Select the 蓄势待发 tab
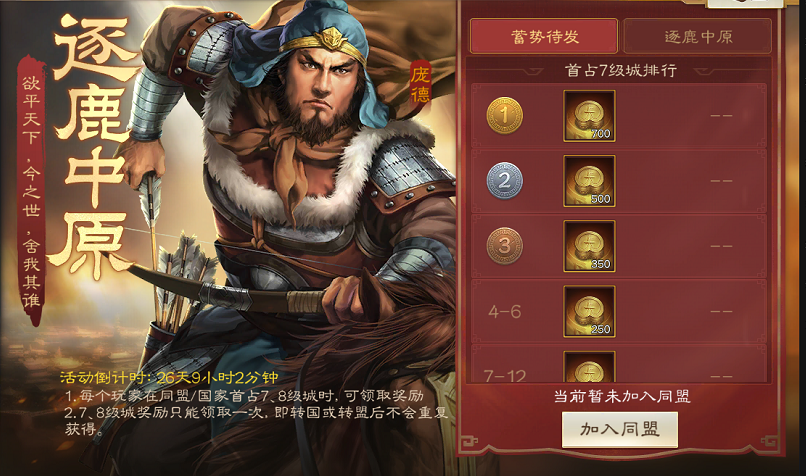 pyautogui.click(x=543, y=36)
